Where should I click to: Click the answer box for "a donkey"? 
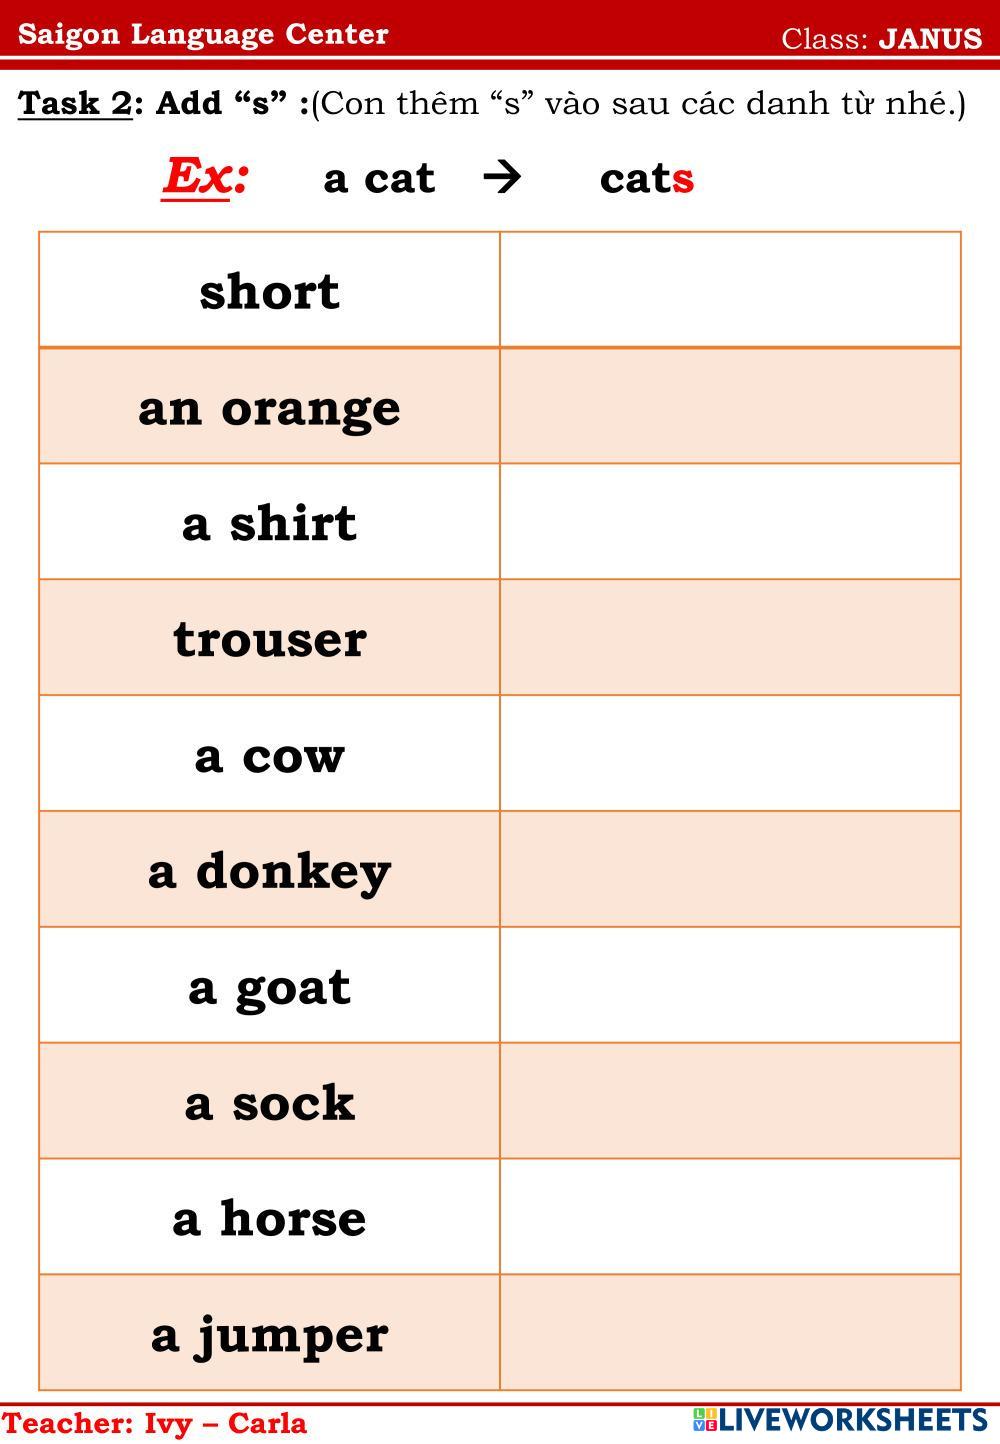(x=730, y=870)
